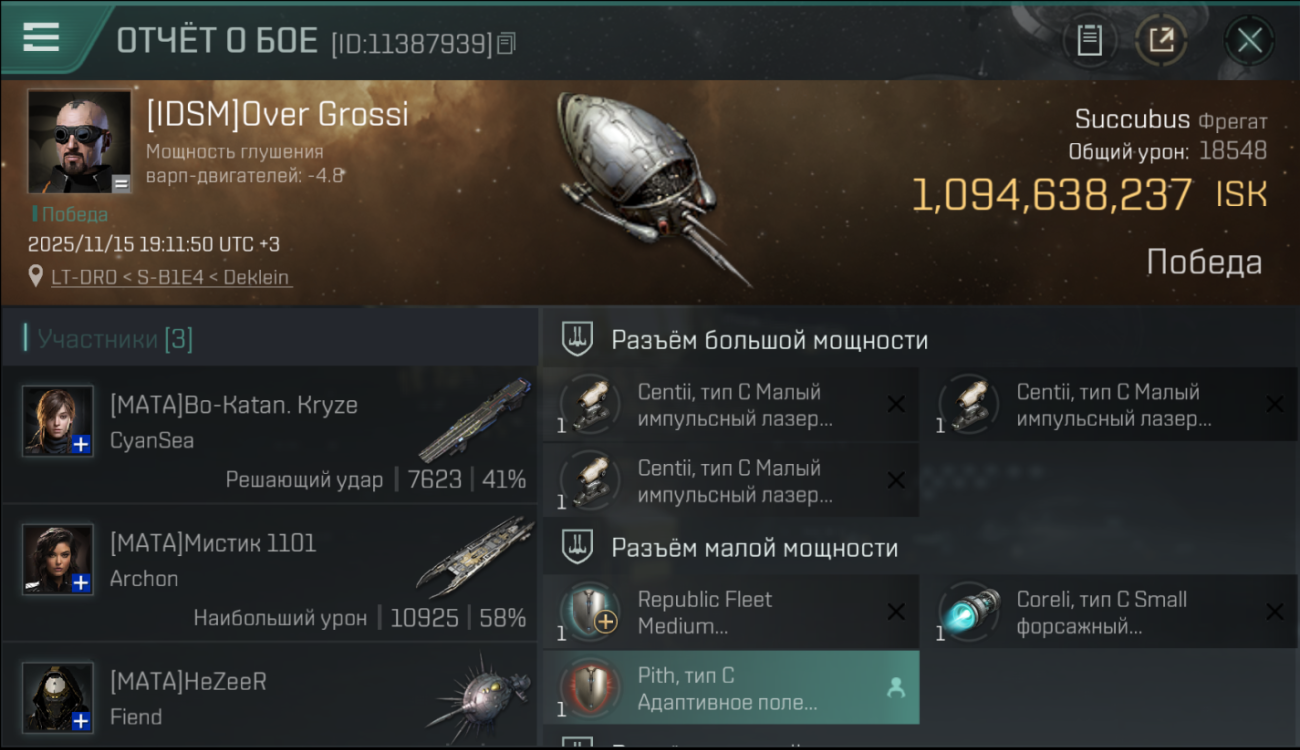Collapse the low power slot section
The width and height of the screenshot is (1300, 750).
[920, 548]
